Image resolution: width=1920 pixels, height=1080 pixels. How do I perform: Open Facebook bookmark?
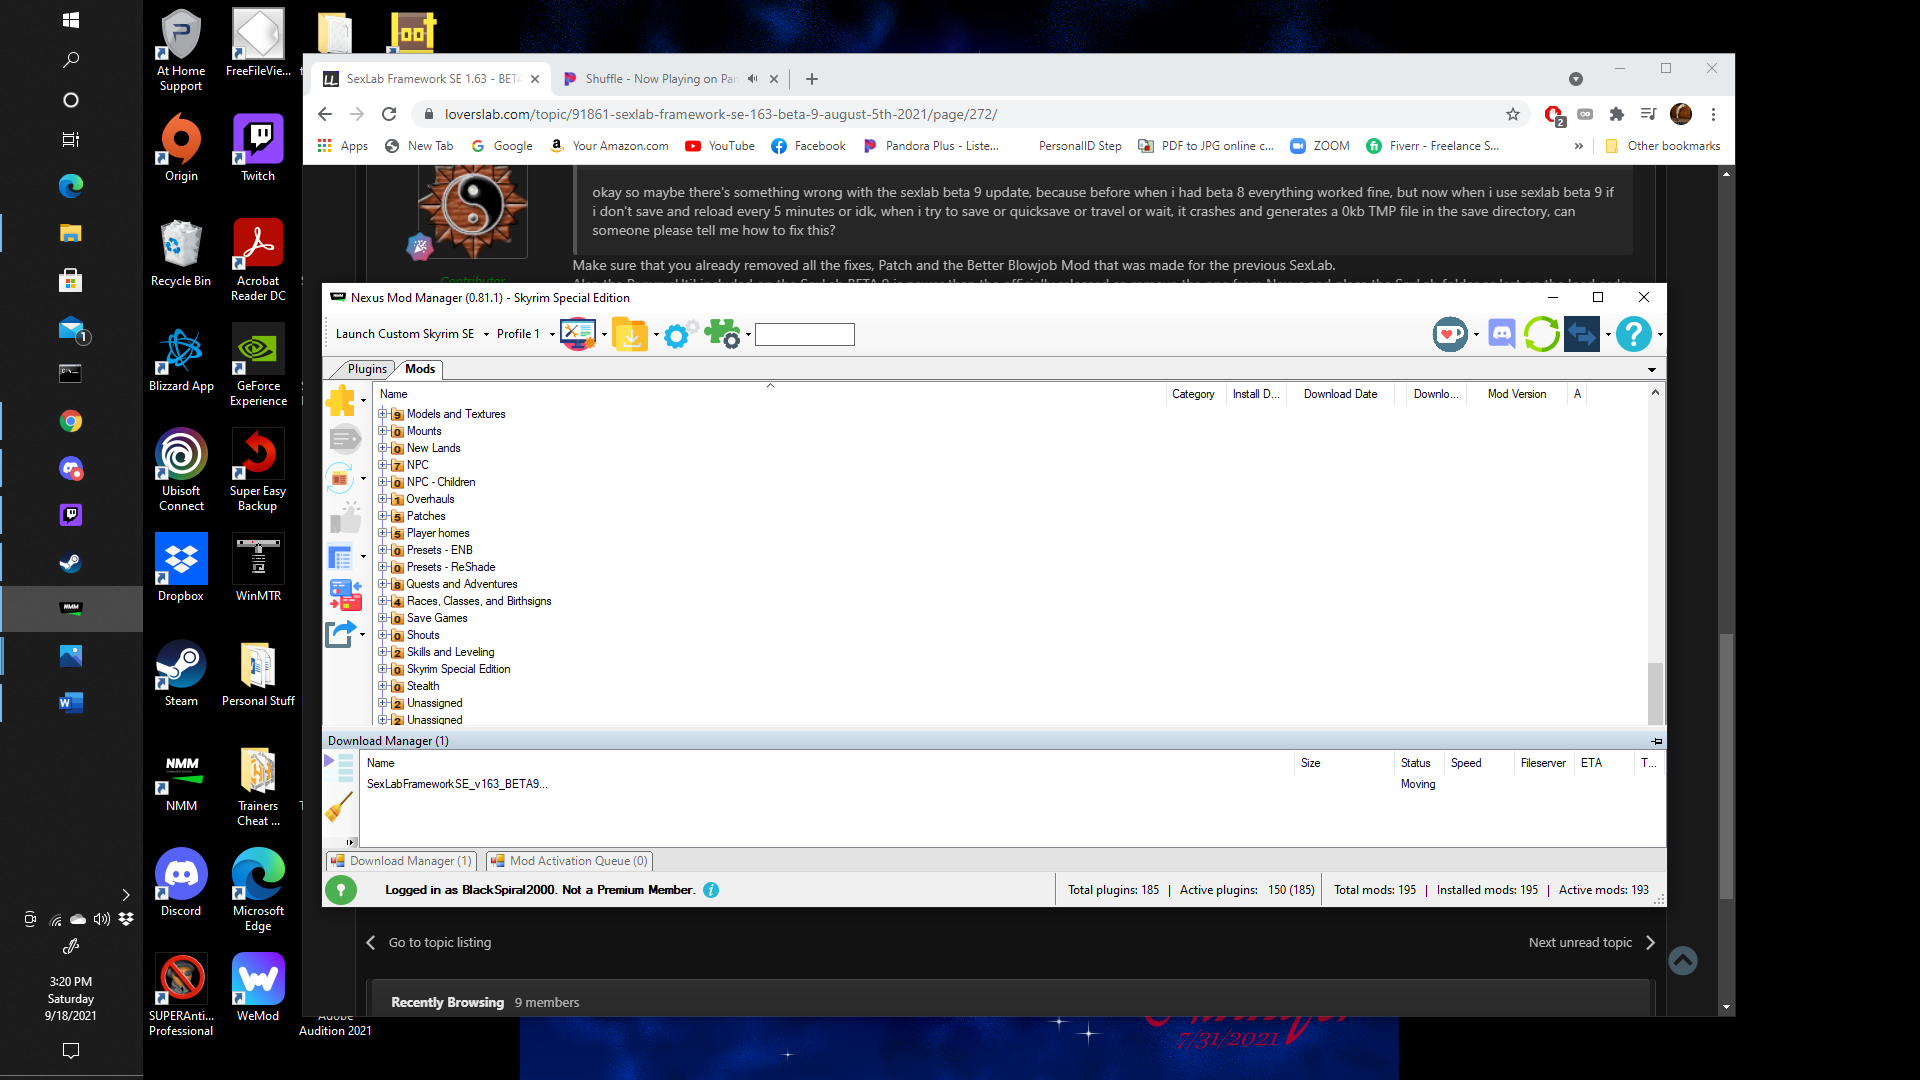coord(808,146)
